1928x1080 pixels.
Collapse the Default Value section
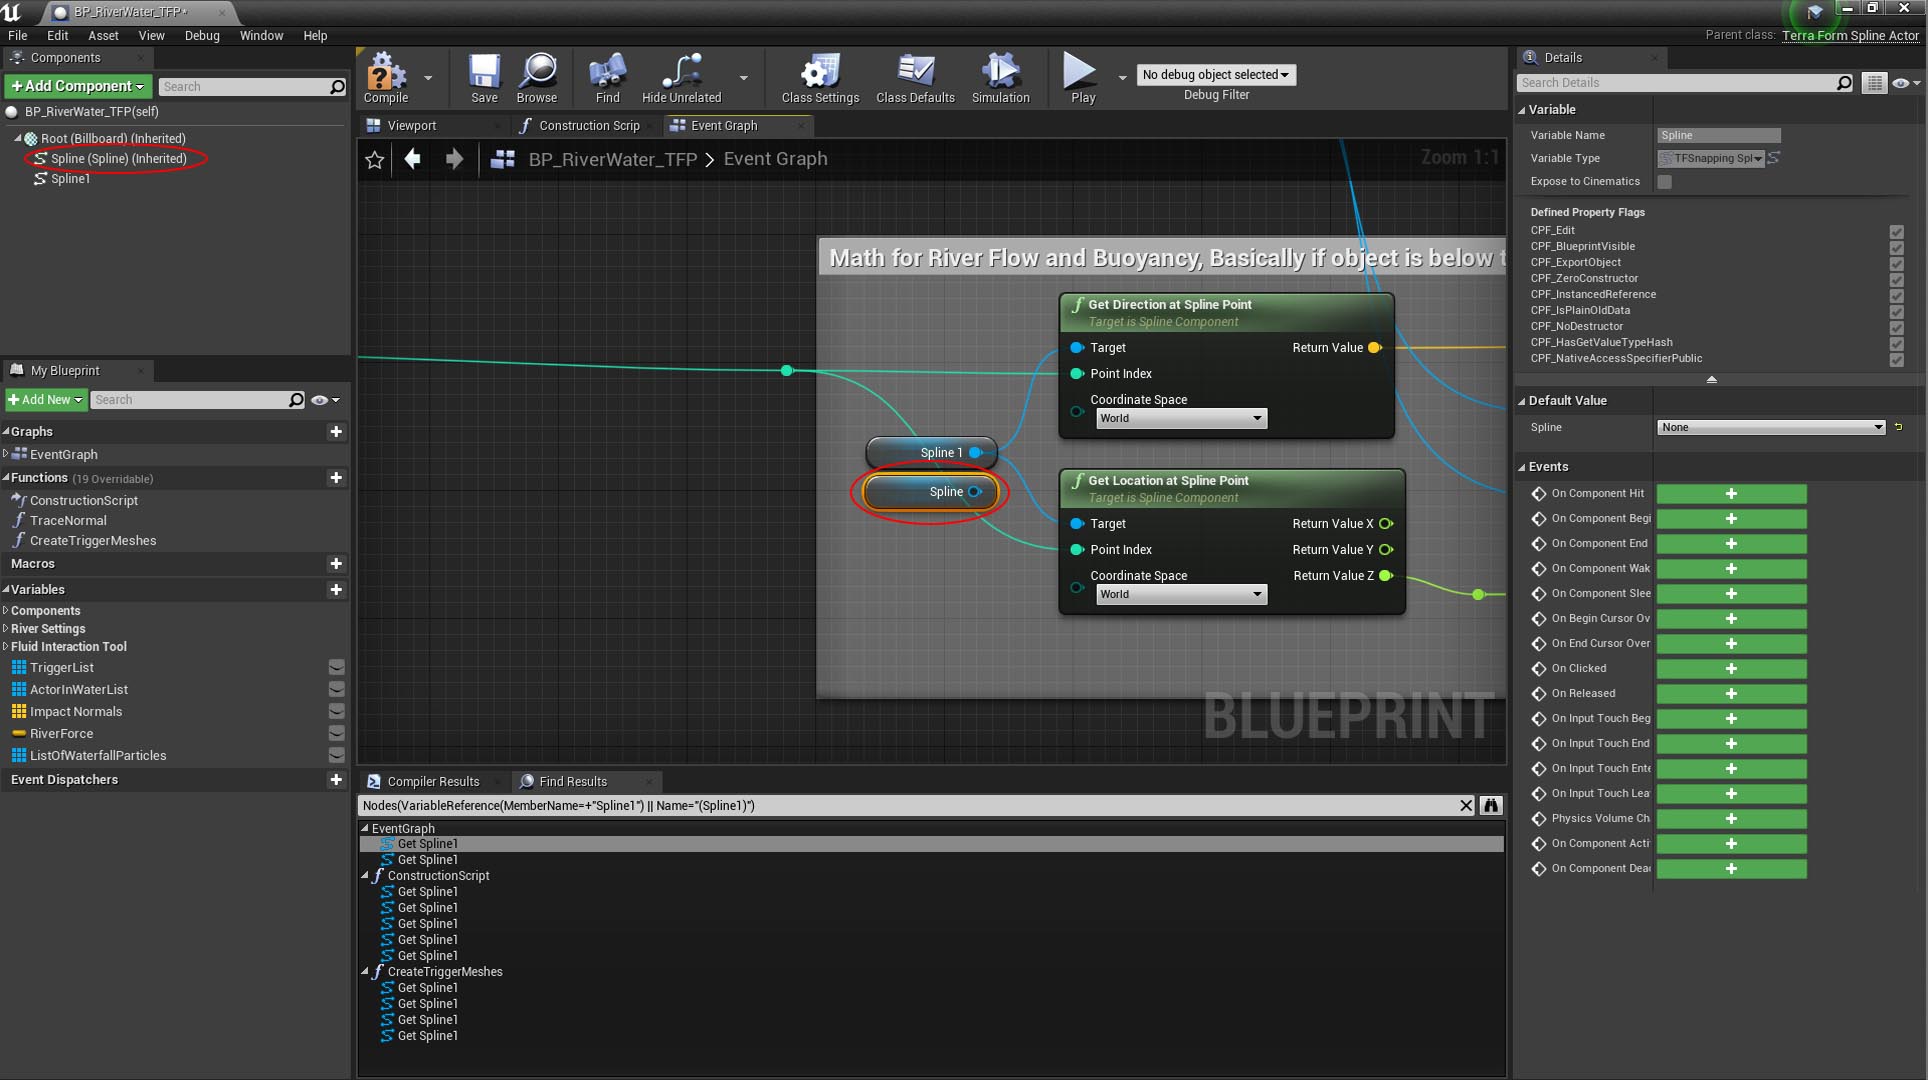(x=1522, y=401)
